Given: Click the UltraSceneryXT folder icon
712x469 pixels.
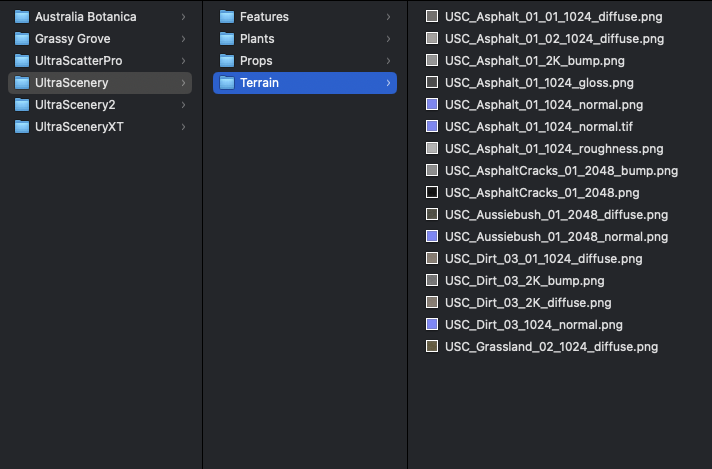Looking at the screenshot, I should click(22, 127).
